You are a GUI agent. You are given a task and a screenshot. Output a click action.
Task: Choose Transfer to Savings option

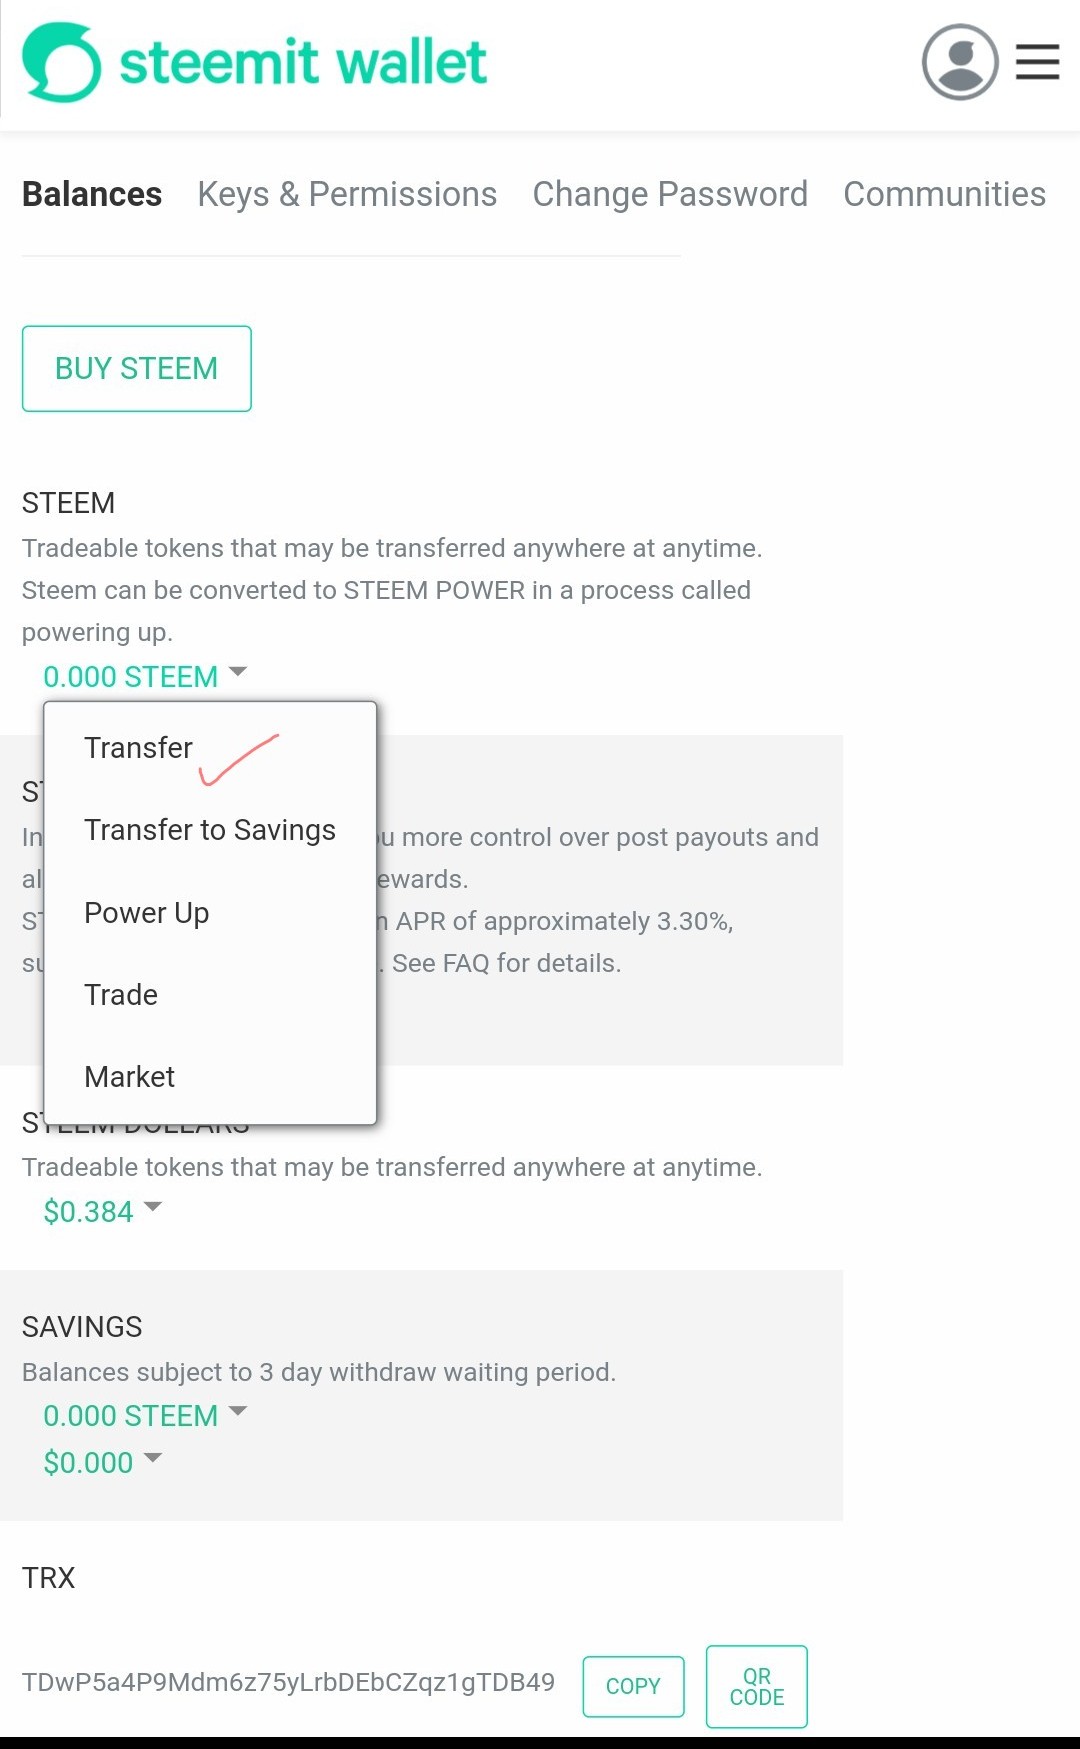(209, 830)
